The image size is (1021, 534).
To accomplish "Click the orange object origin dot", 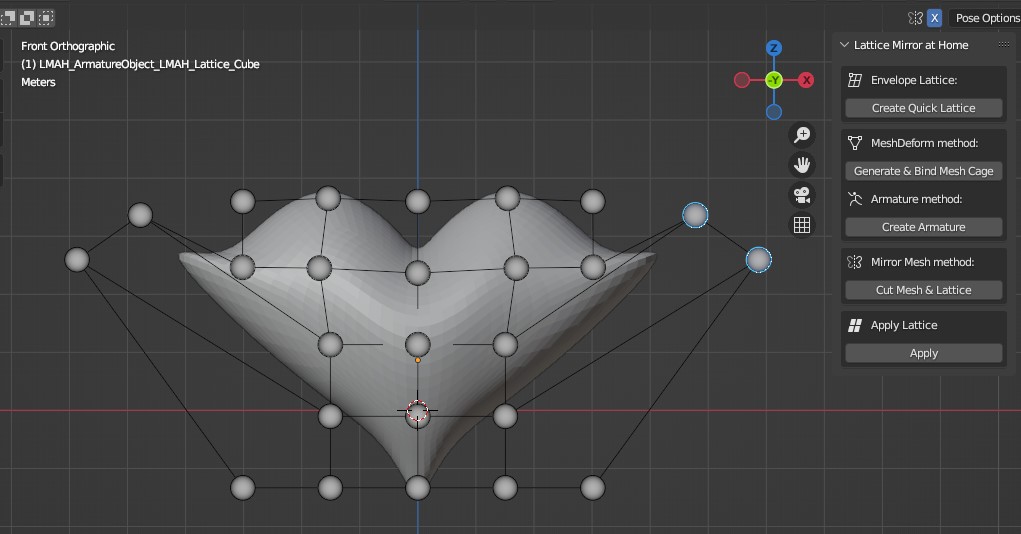I will tap(418, 359).
